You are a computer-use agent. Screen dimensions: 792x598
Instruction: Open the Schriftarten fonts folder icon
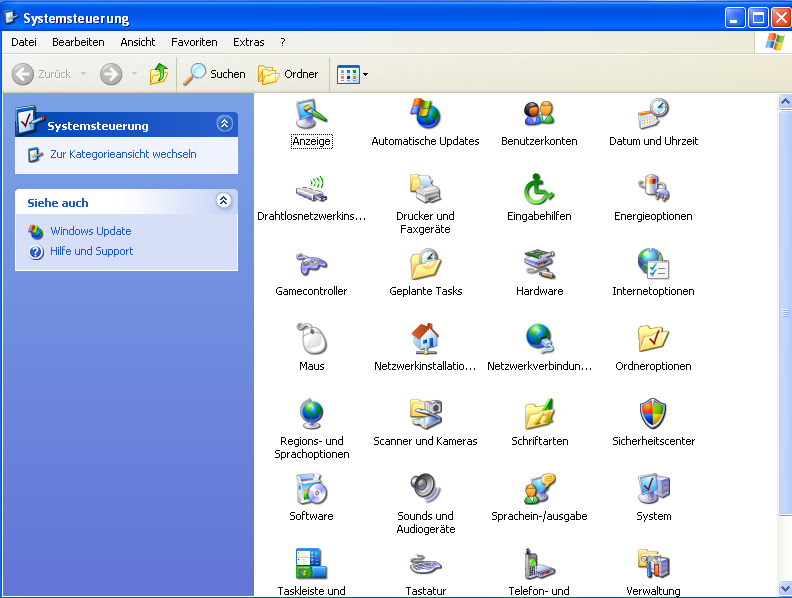coord(539,414)
